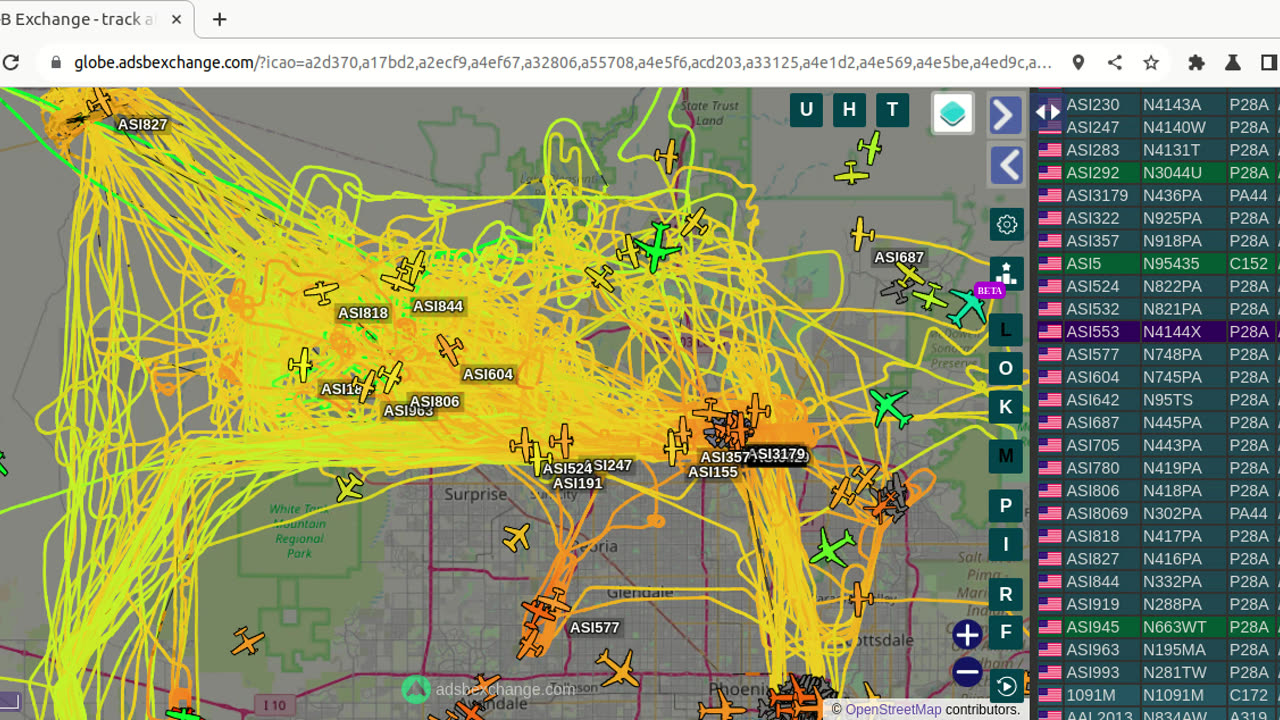Toggle the L map option

pos(1006,330)
